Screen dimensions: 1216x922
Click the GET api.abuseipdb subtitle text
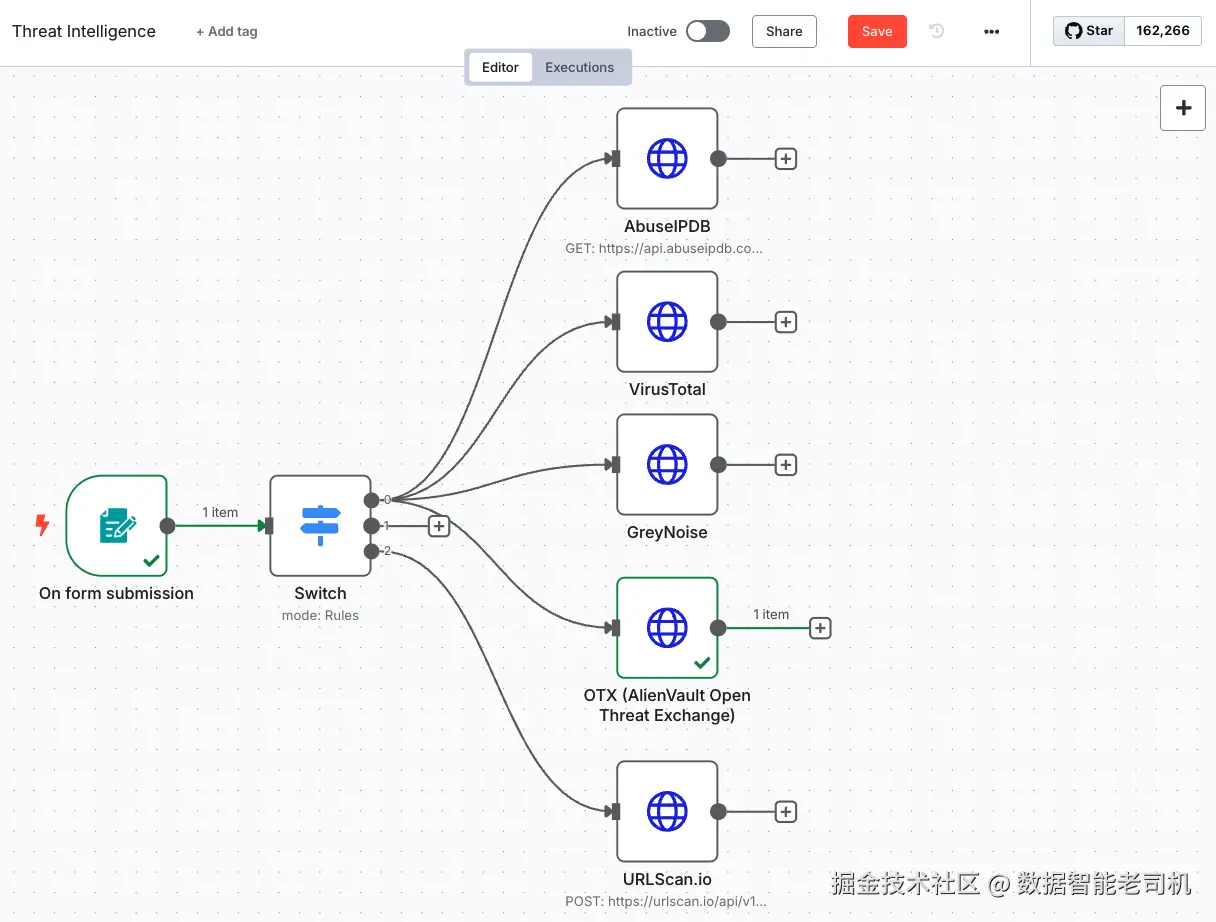(x=664, y=248)
